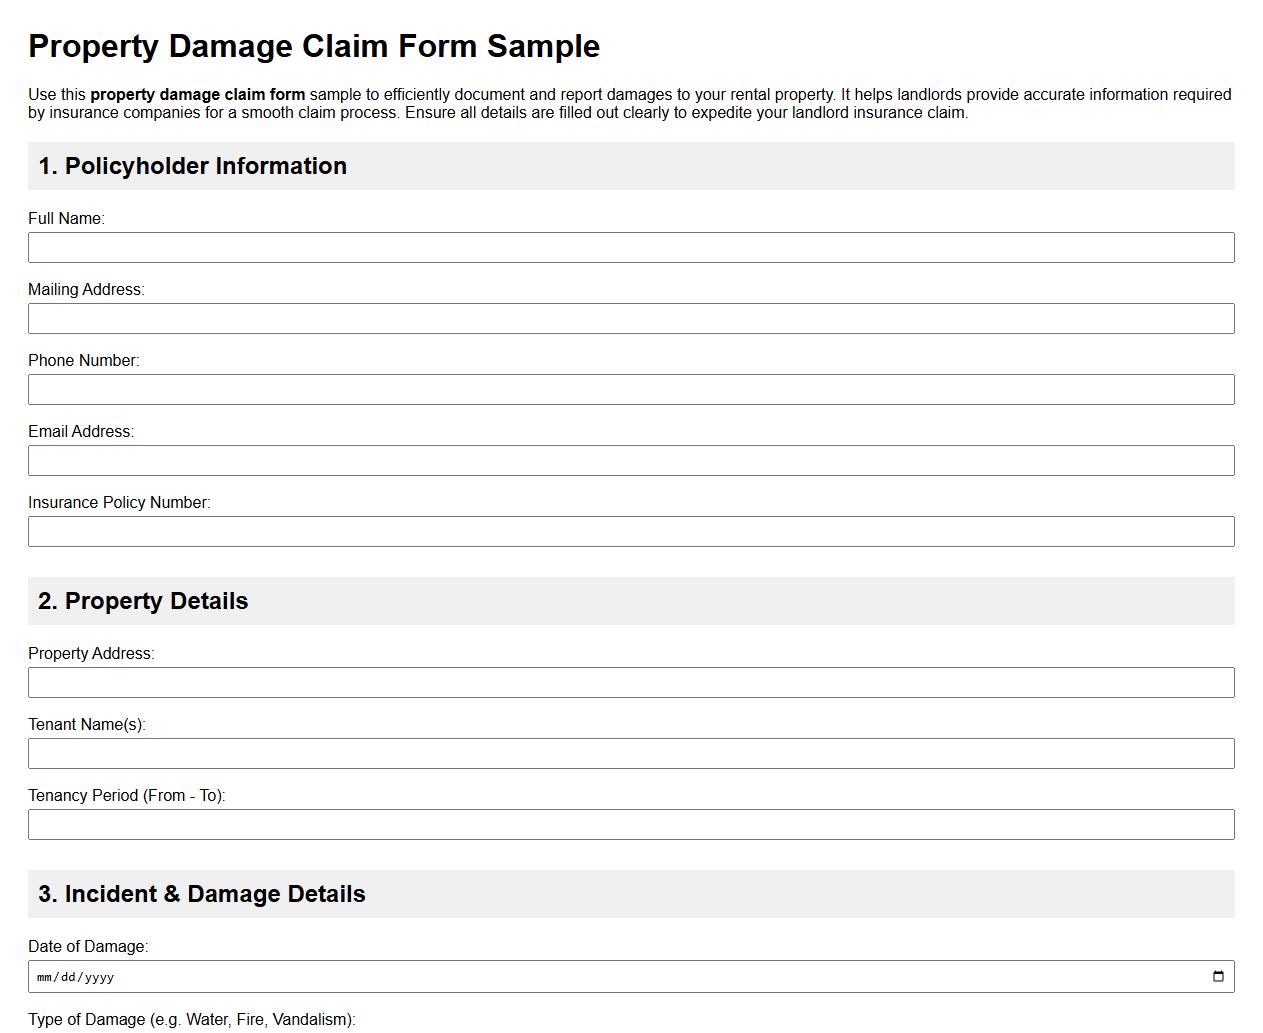Click the Full Name label
Screen dimensions: 1263x1033
pyautogui.click(x=66, y=218)
